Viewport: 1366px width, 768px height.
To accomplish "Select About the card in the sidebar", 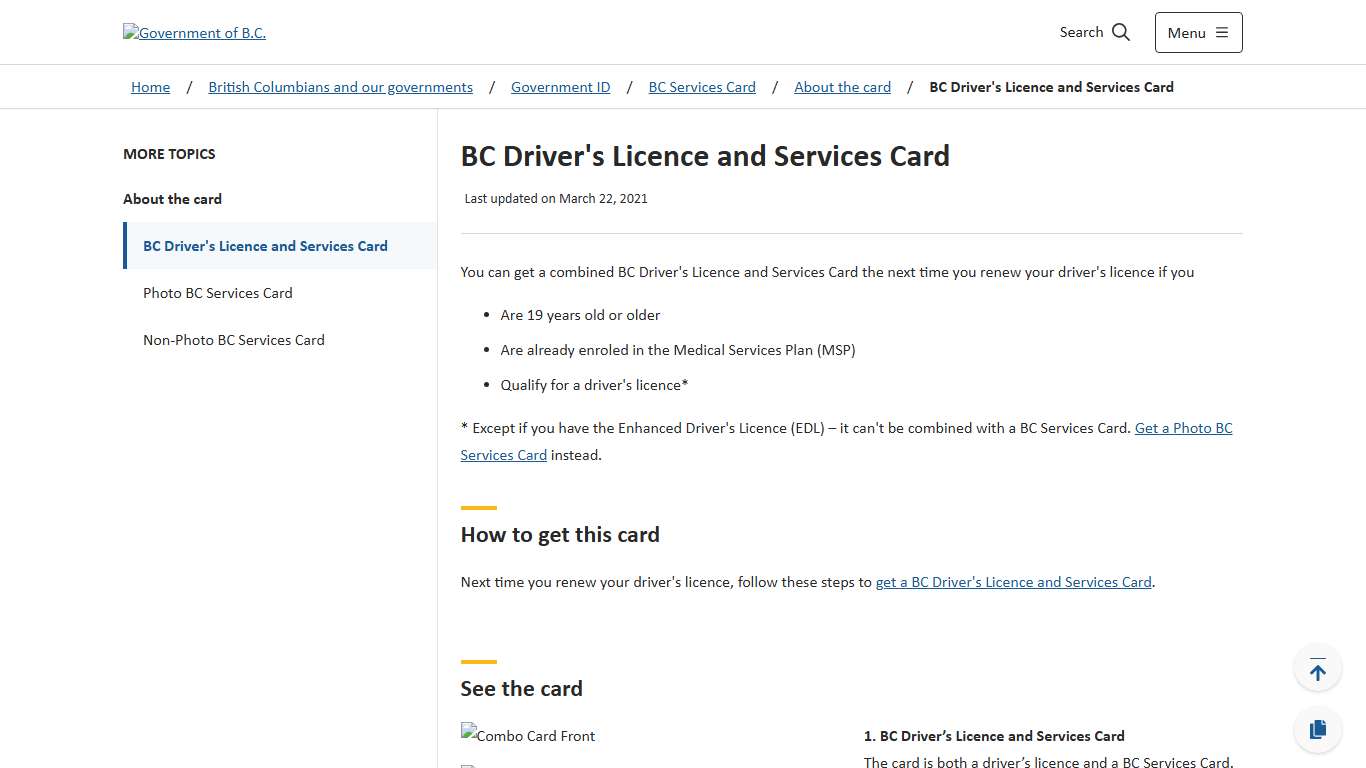I will point(172,199).
